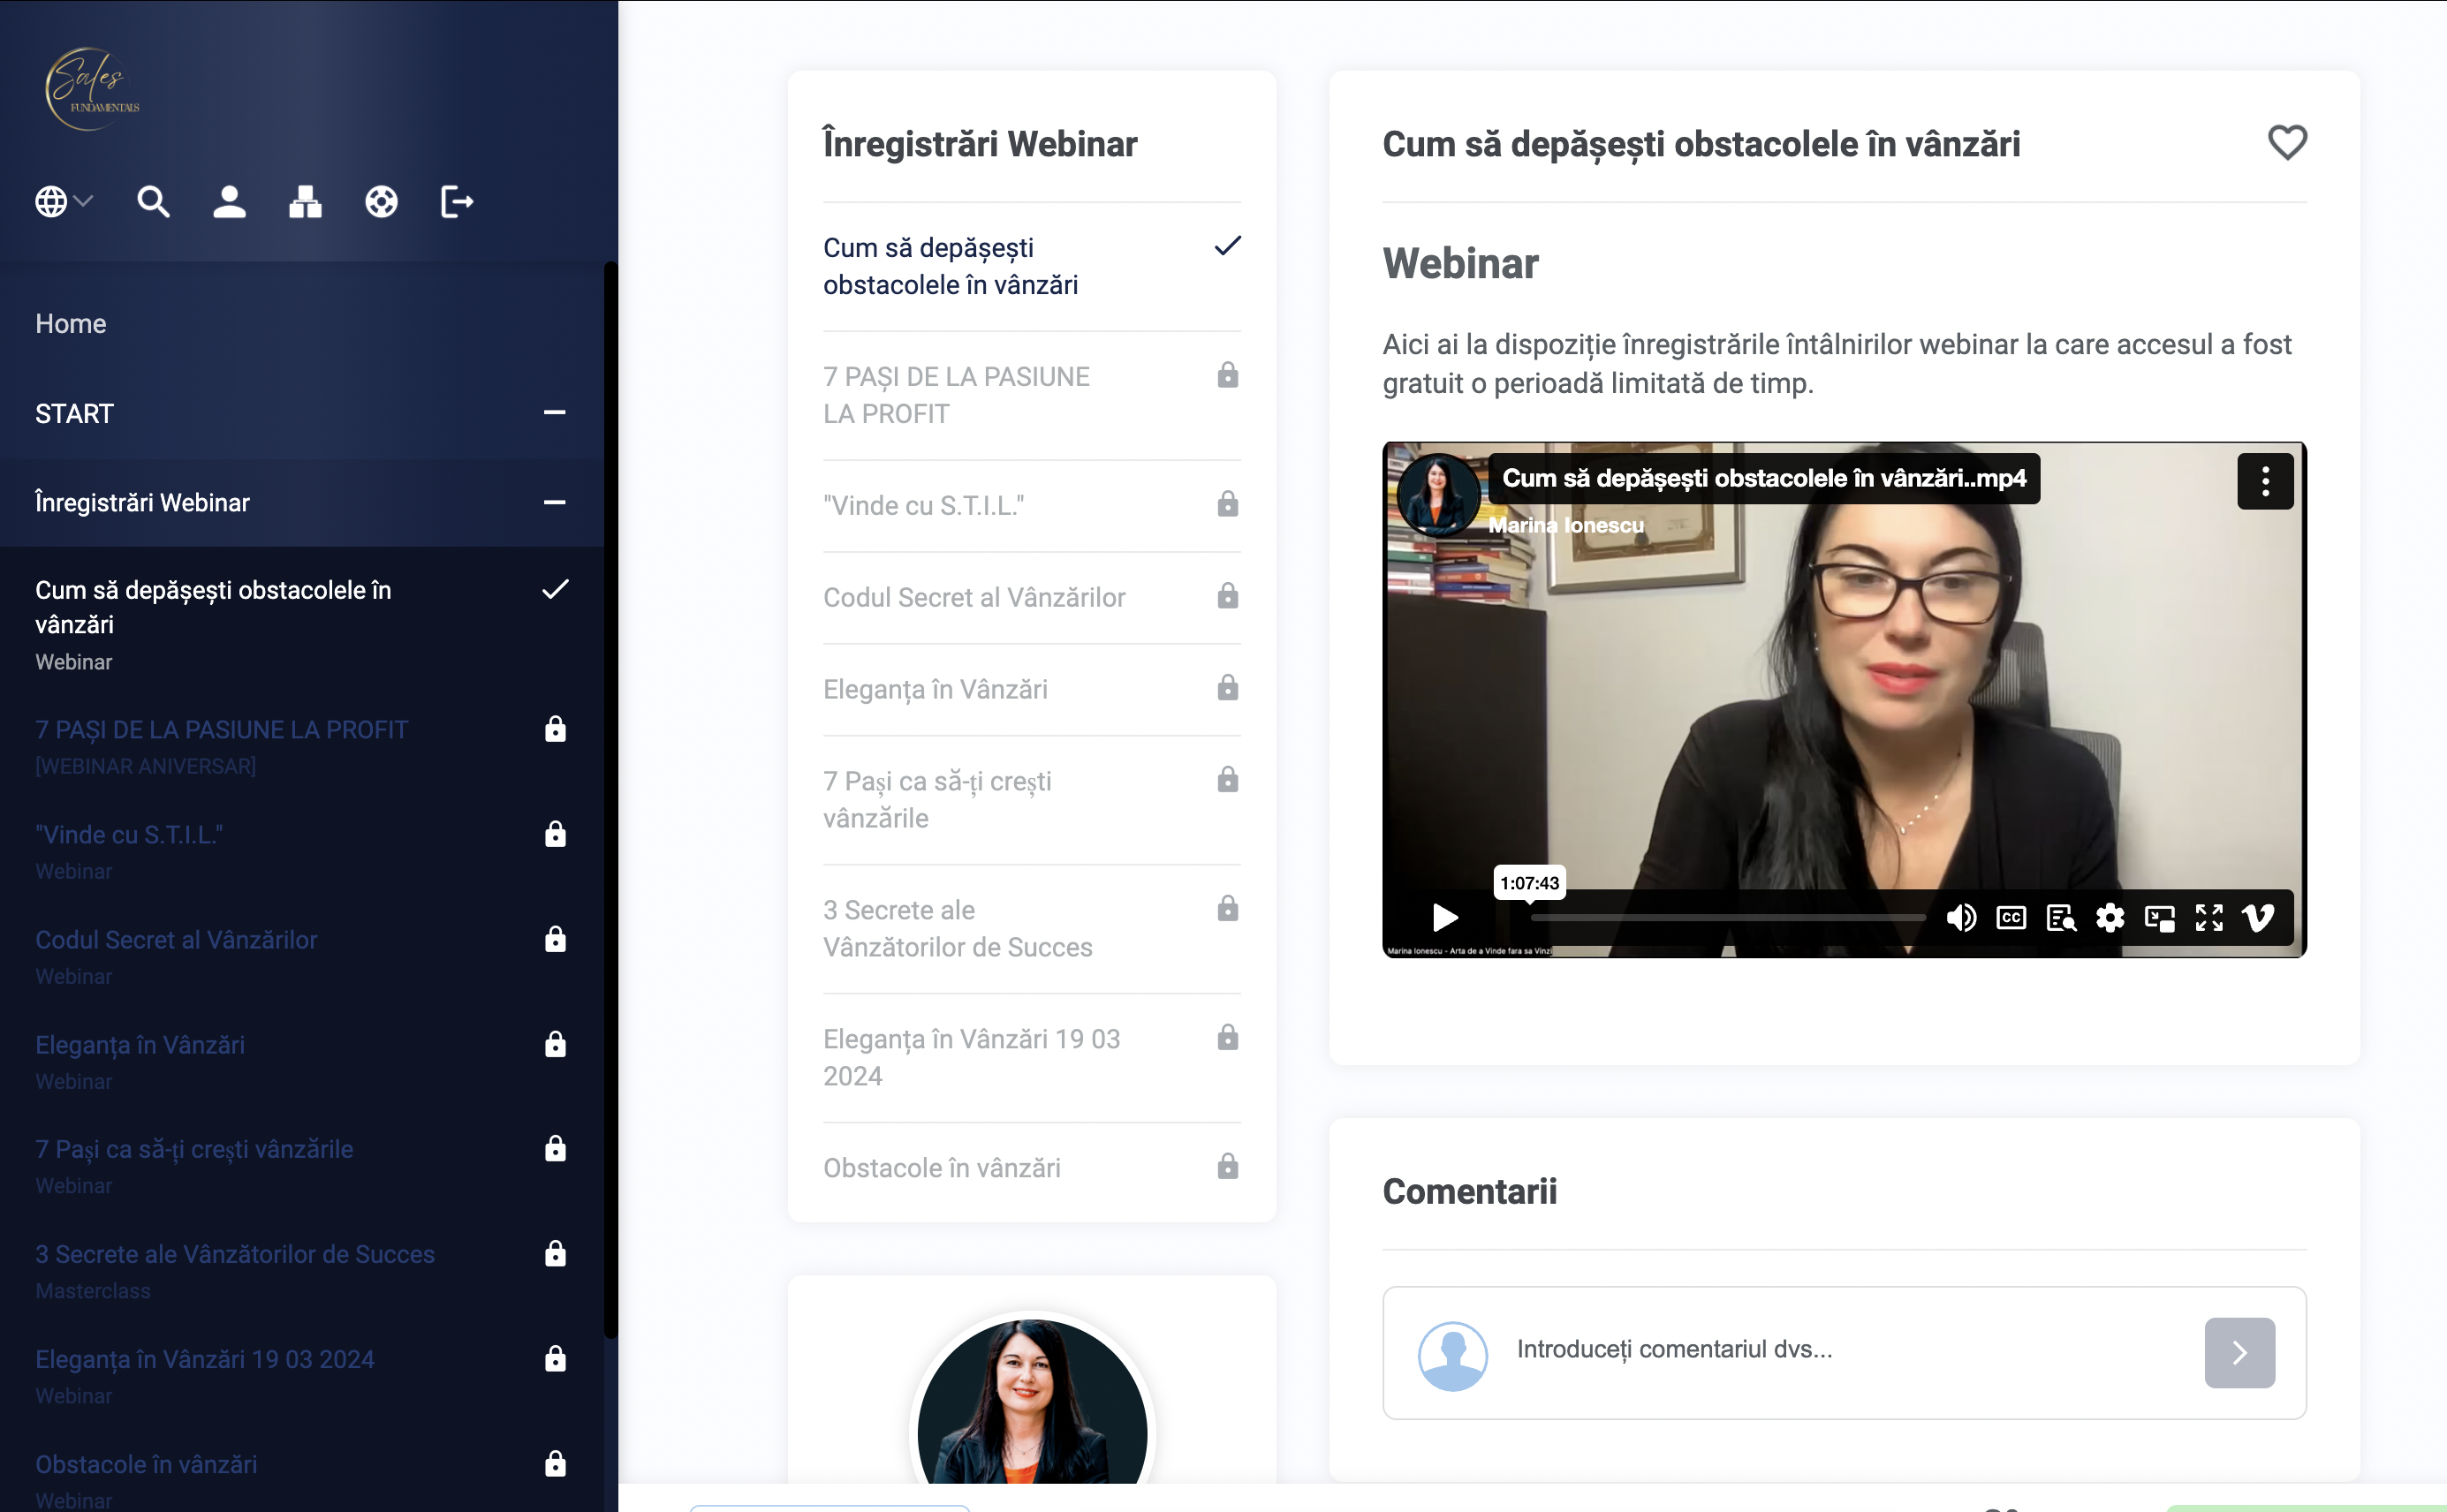Log out using the exit icon
Screen dimensions: 2447x1512
457,202
